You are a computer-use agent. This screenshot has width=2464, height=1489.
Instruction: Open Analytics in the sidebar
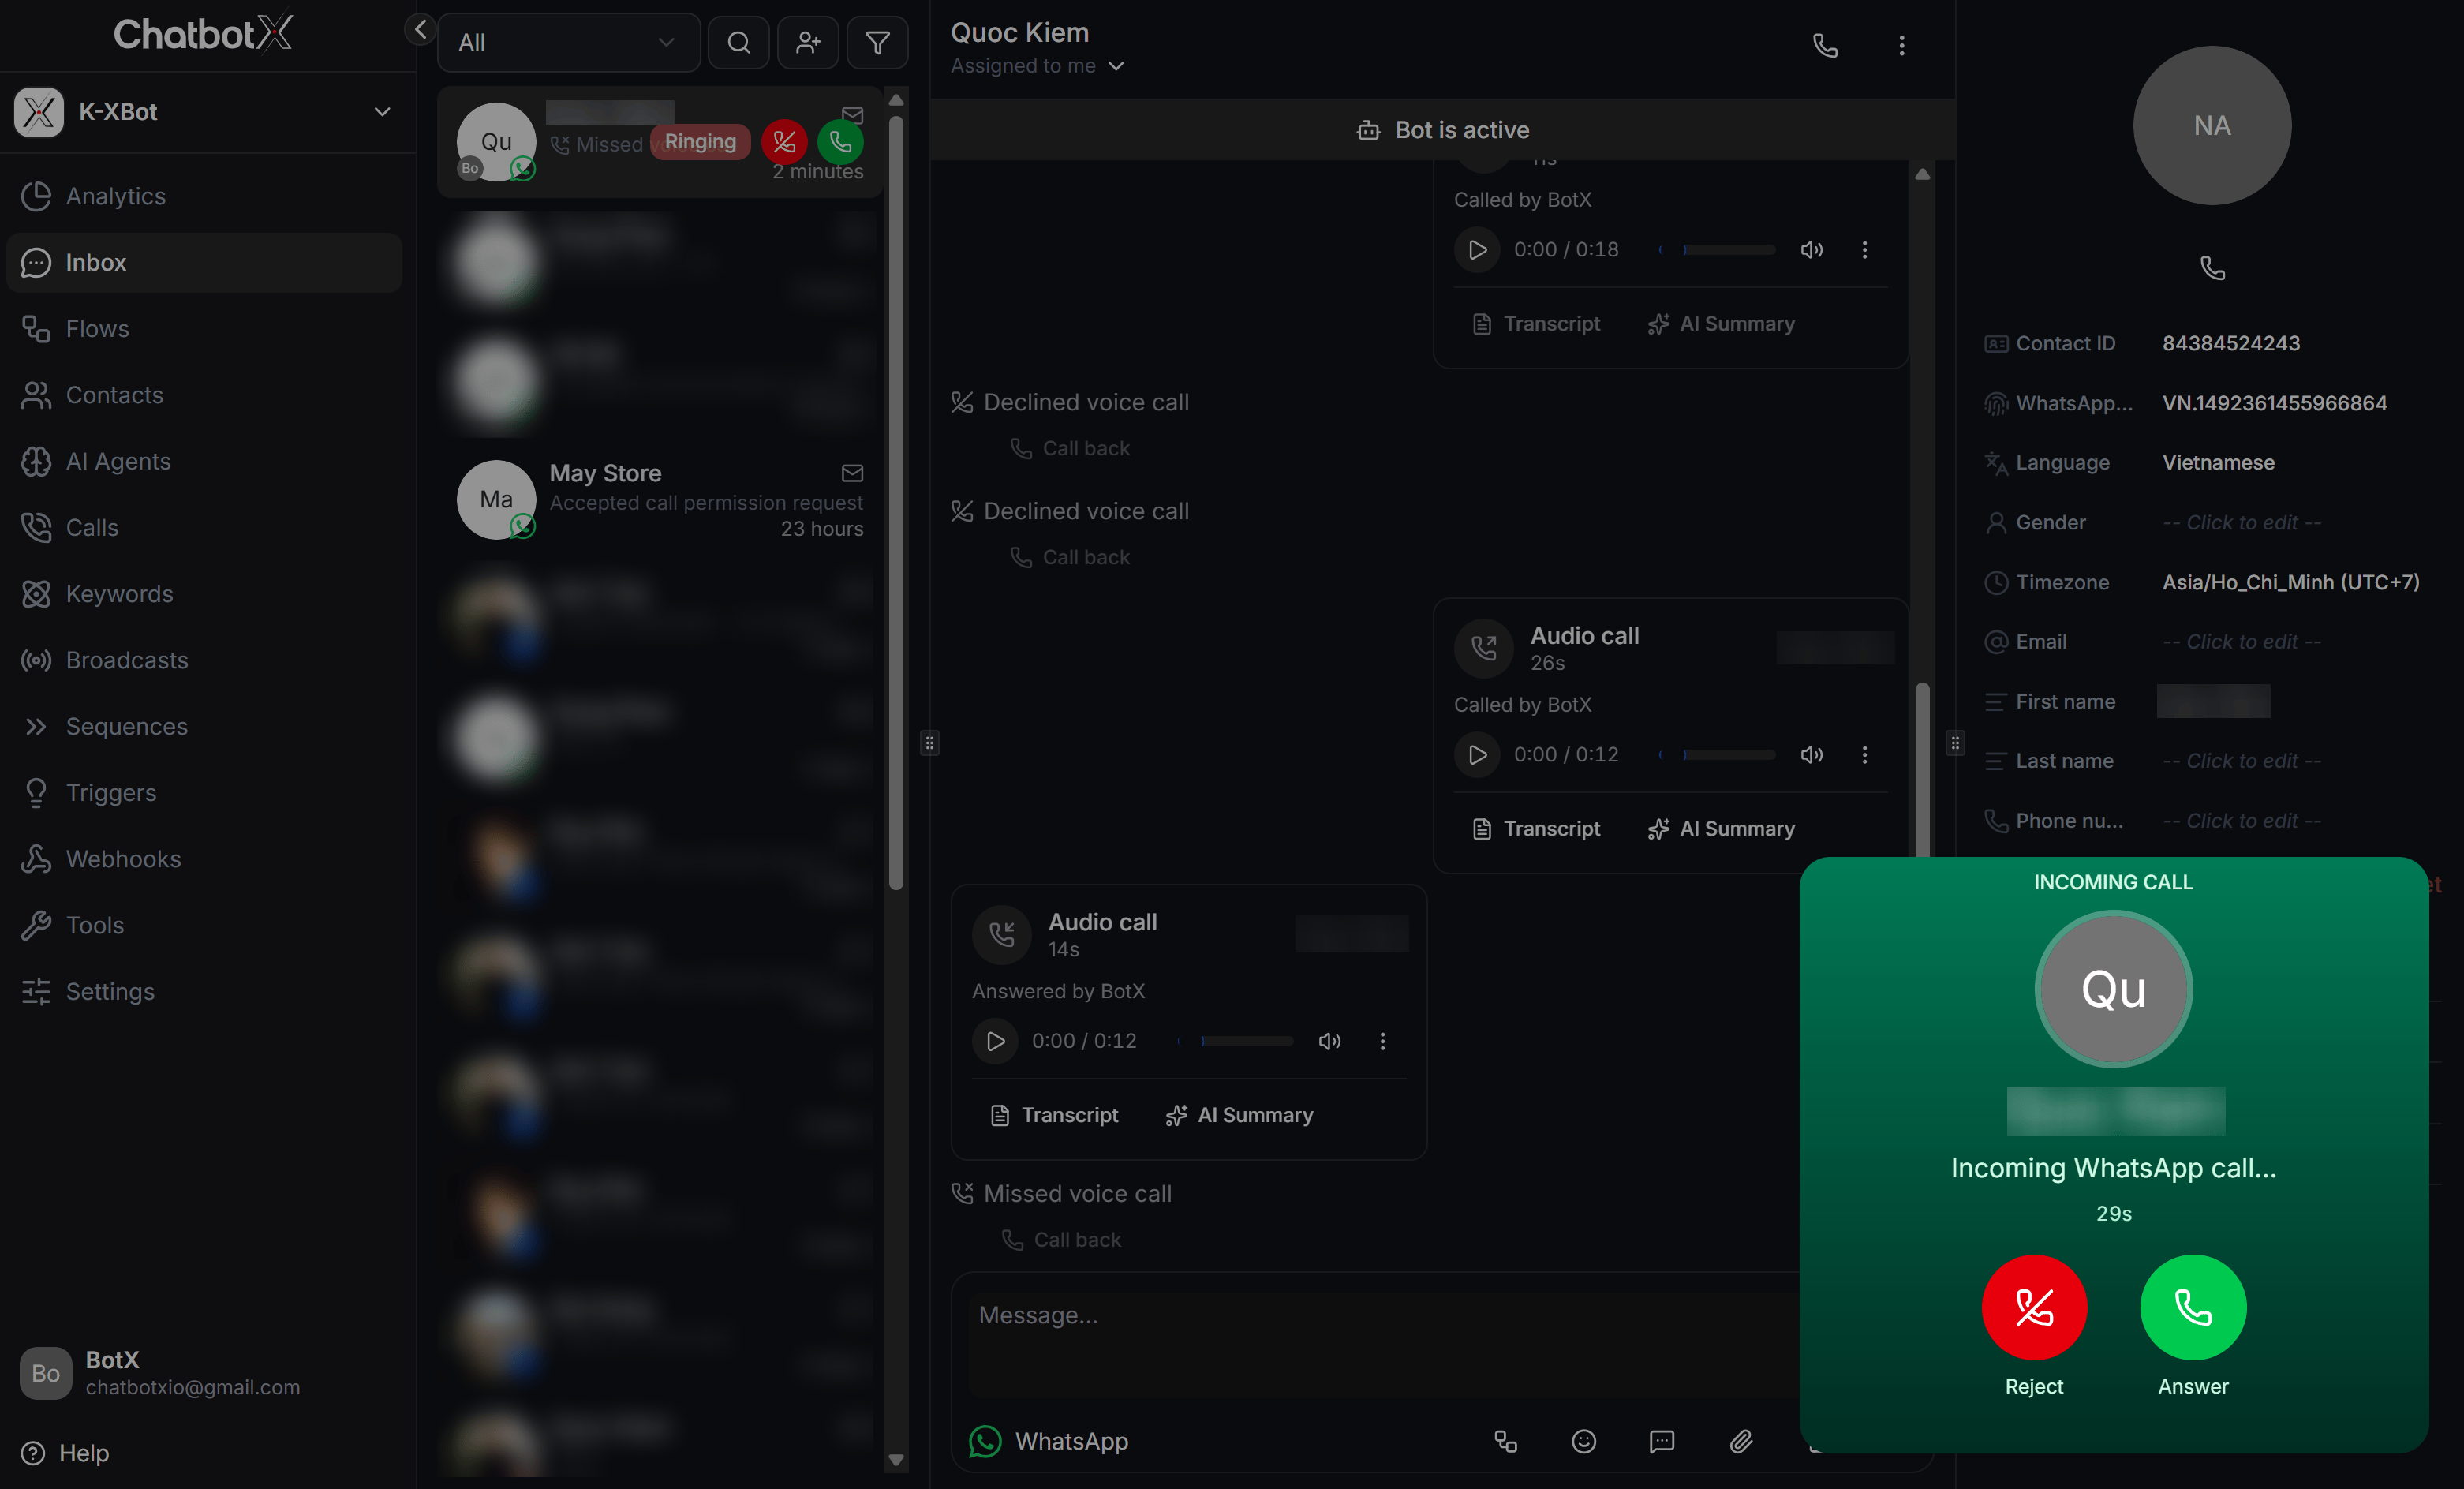click(x=204, y=196)
